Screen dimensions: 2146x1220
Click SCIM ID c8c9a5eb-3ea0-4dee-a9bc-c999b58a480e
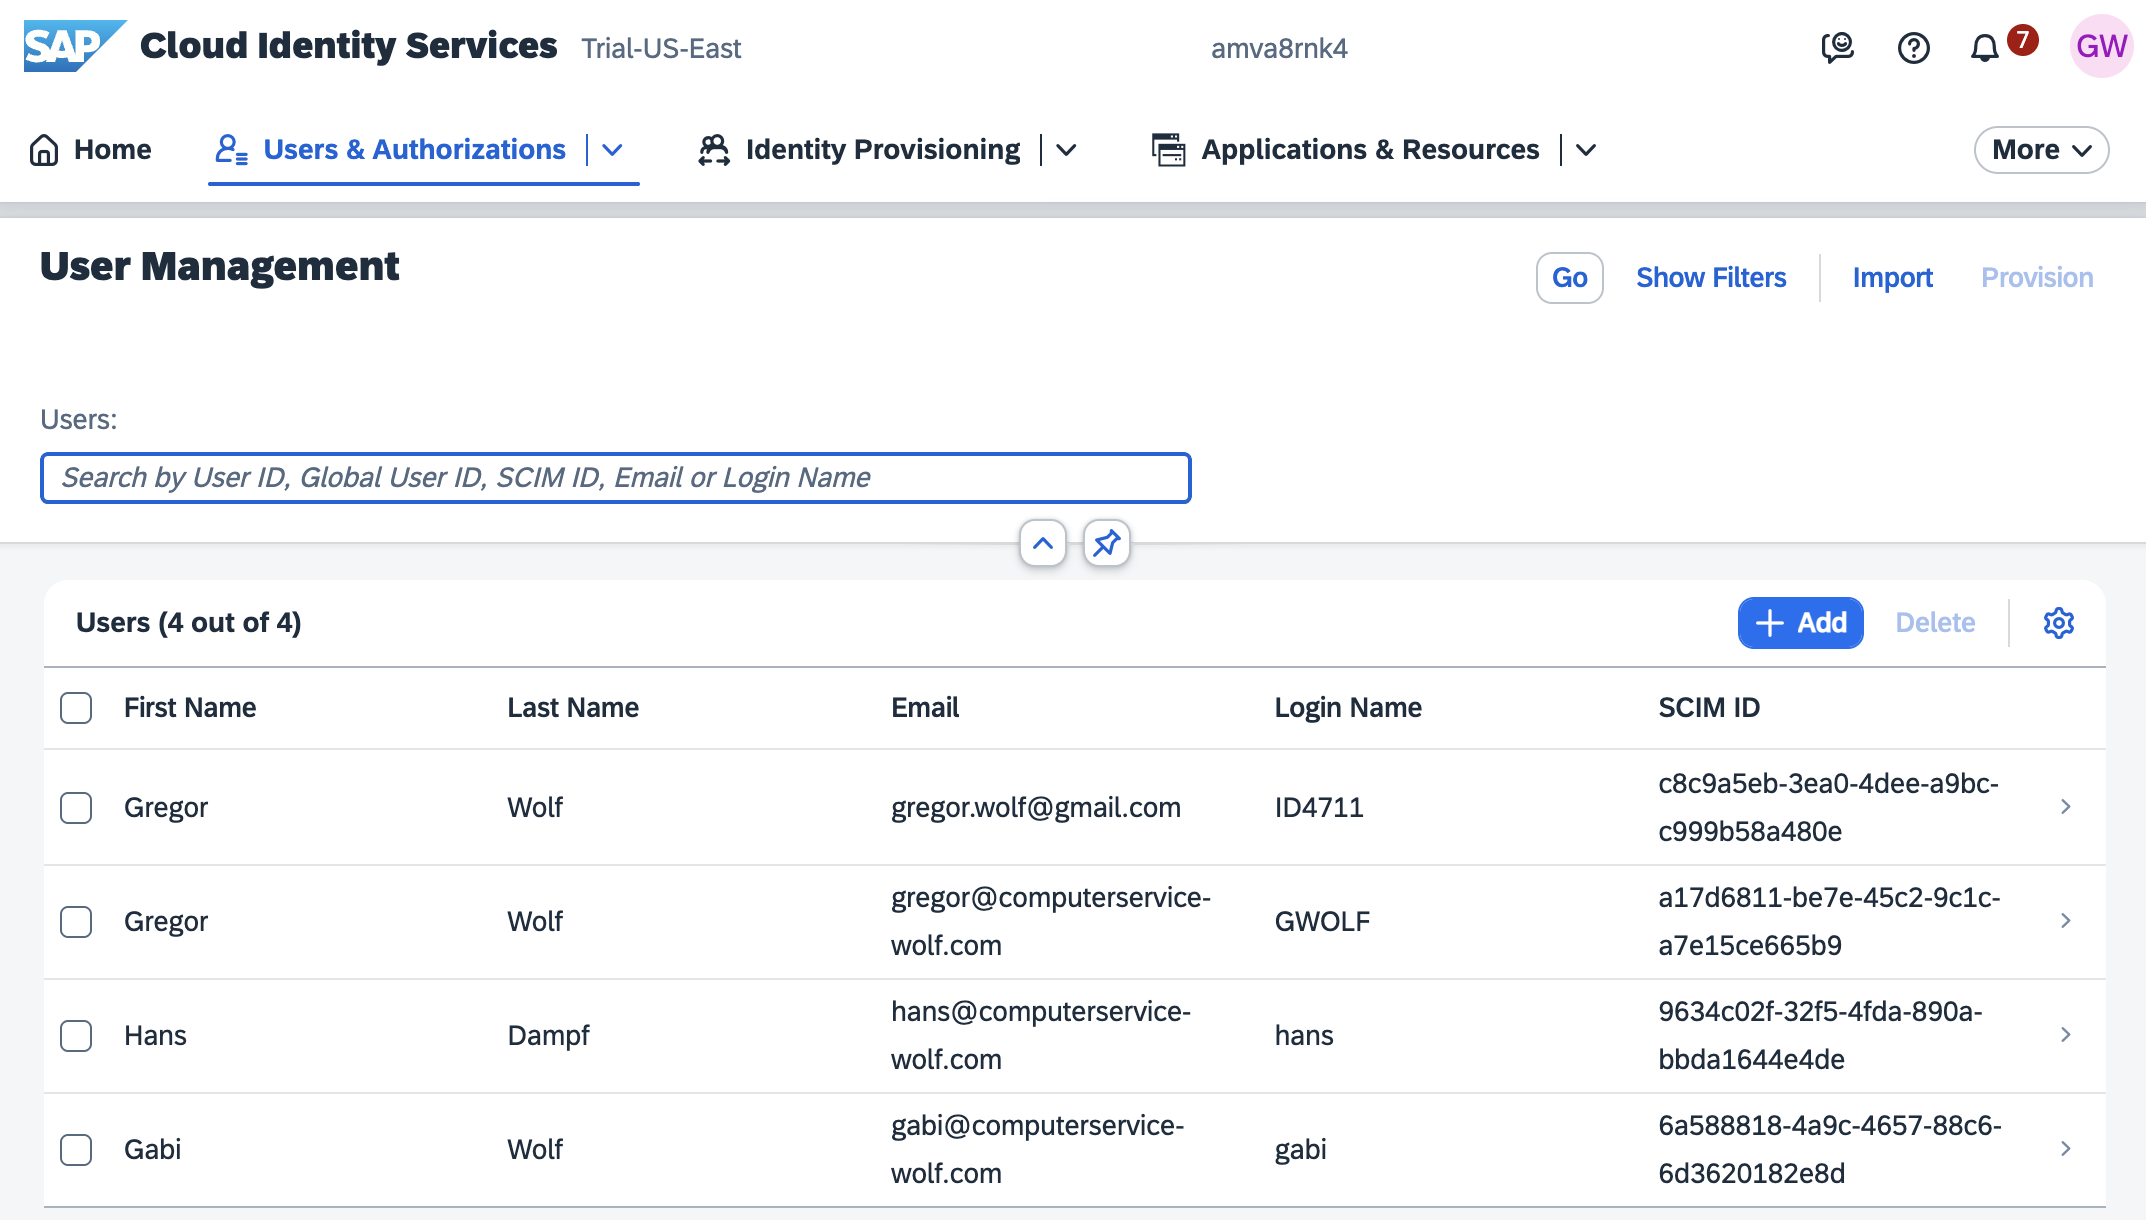click(1829, 807)
